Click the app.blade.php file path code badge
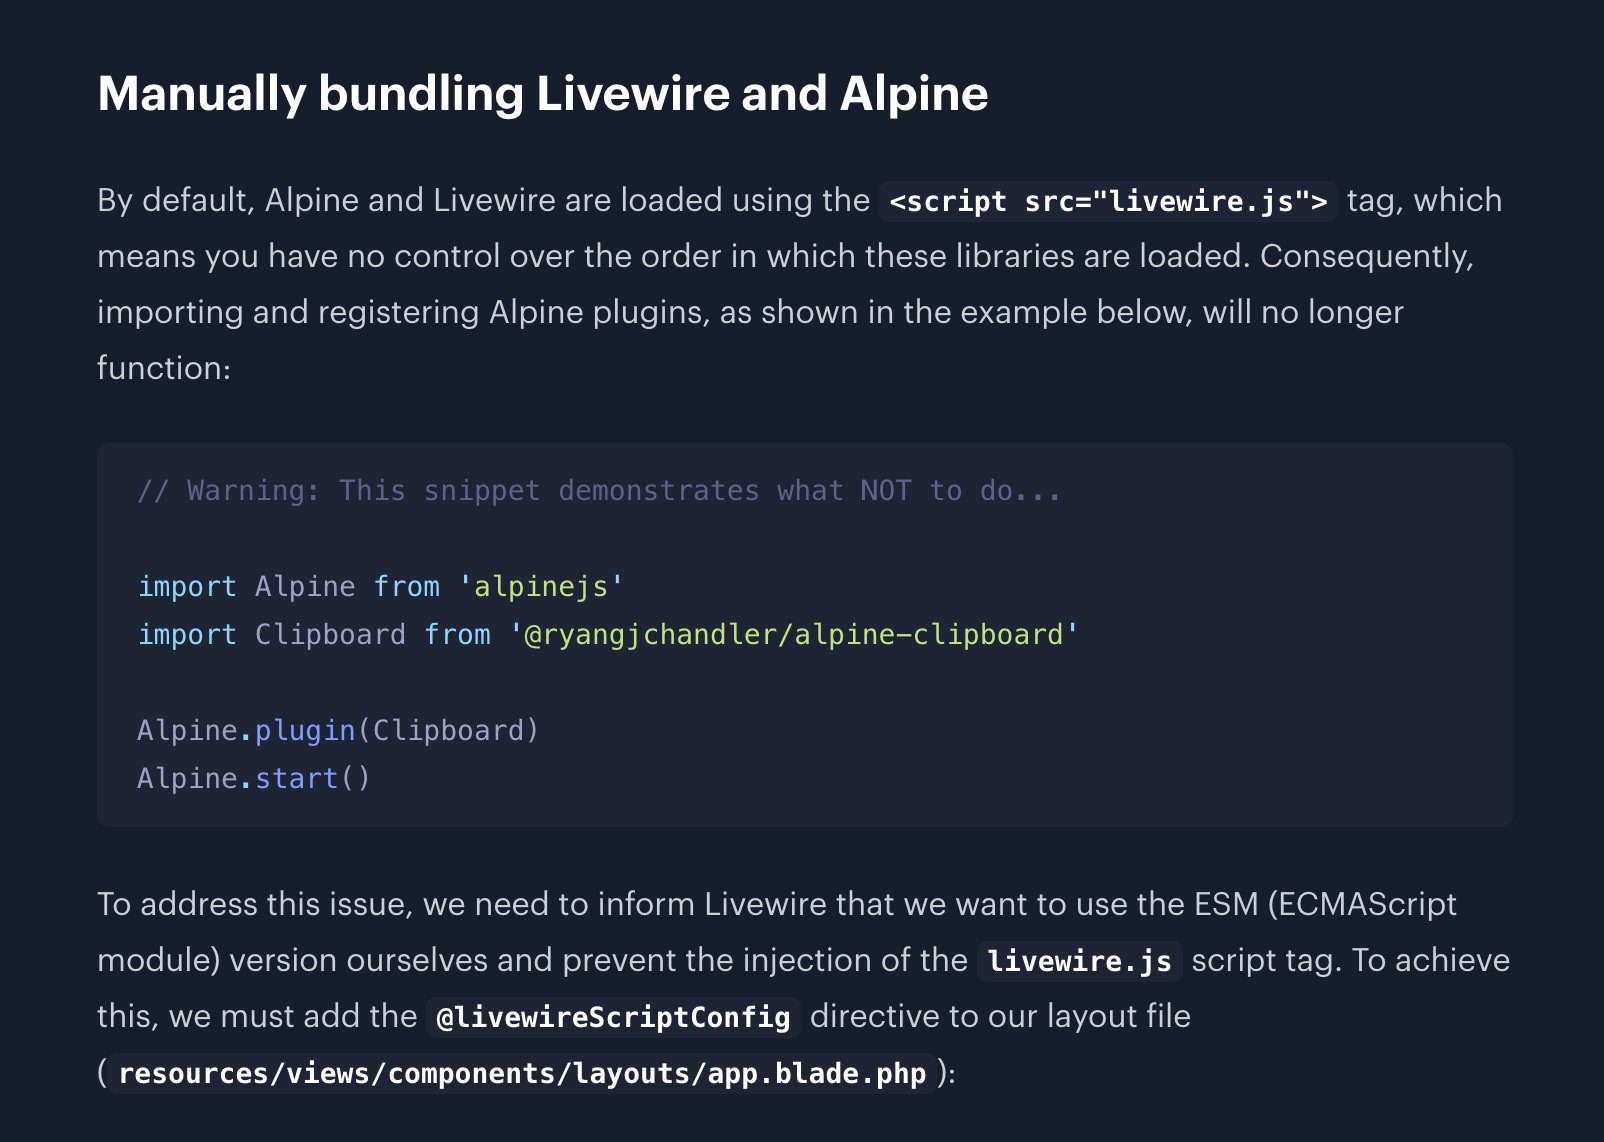 (521, 1073)
